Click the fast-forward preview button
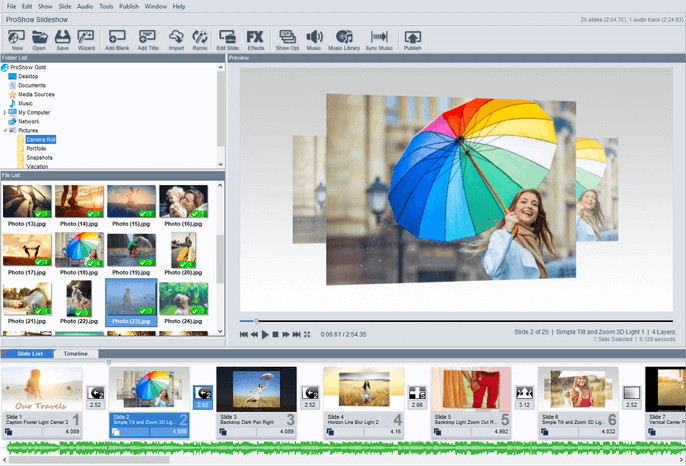This screenshot has width=686, height=466. click(286, 334)
